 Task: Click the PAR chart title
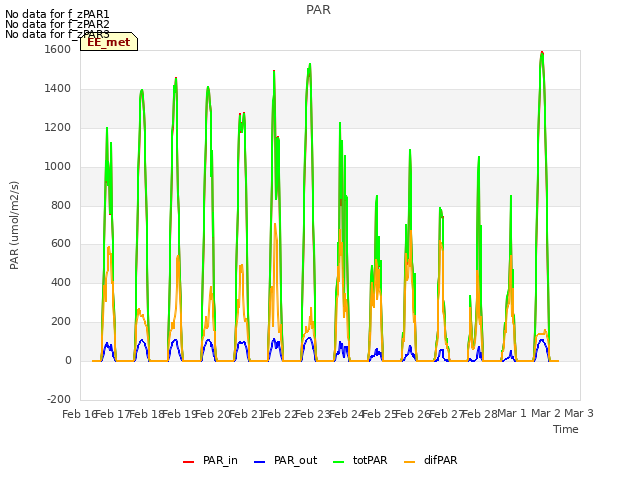click(318, 10)
